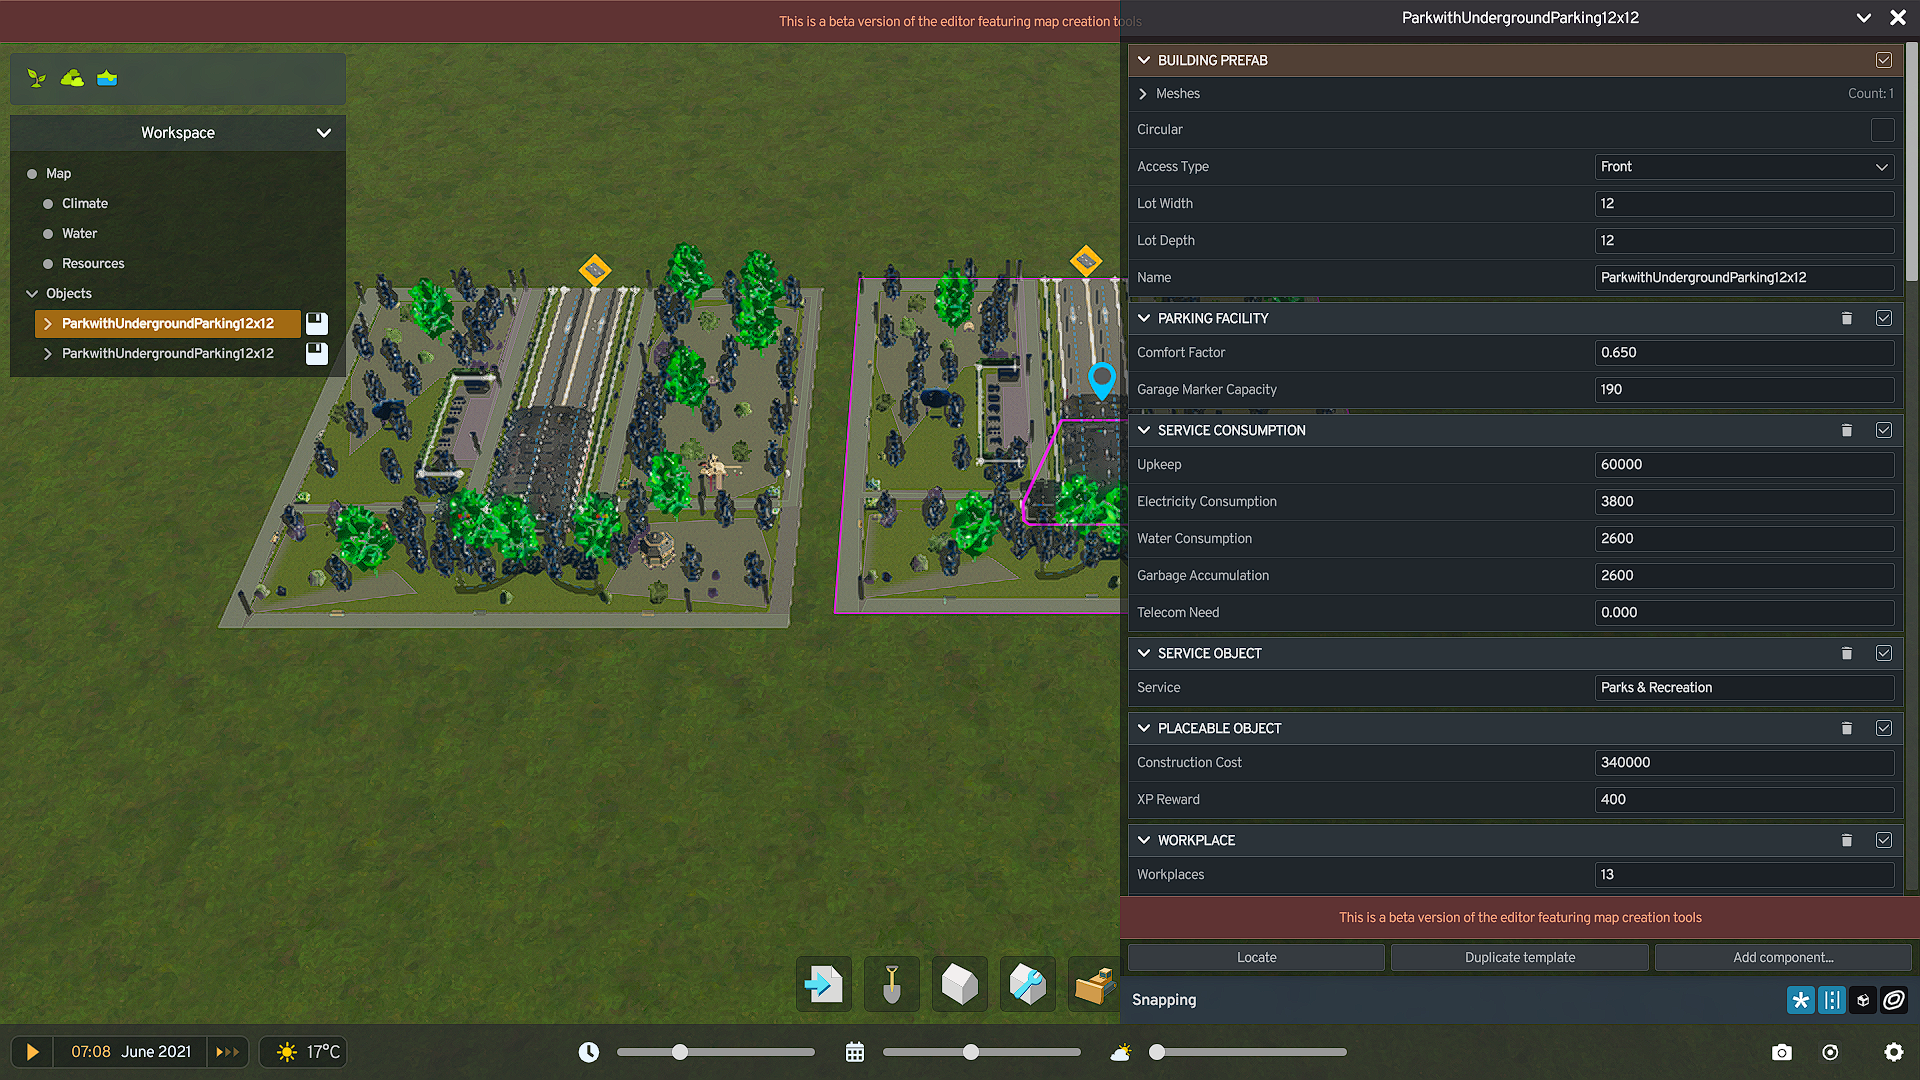The width and height of the screenshot is (1920, 1080).
Task: Select Resources in workspace tree
Action: pos(93,263)
